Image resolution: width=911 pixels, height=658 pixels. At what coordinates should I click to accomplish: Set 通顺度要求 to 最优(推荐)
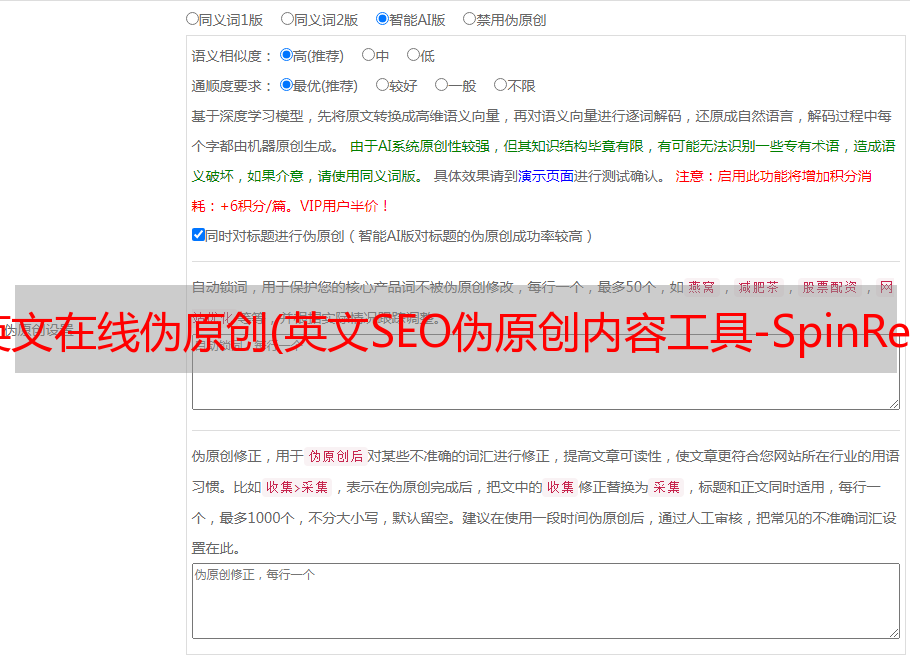coord(286,85)
